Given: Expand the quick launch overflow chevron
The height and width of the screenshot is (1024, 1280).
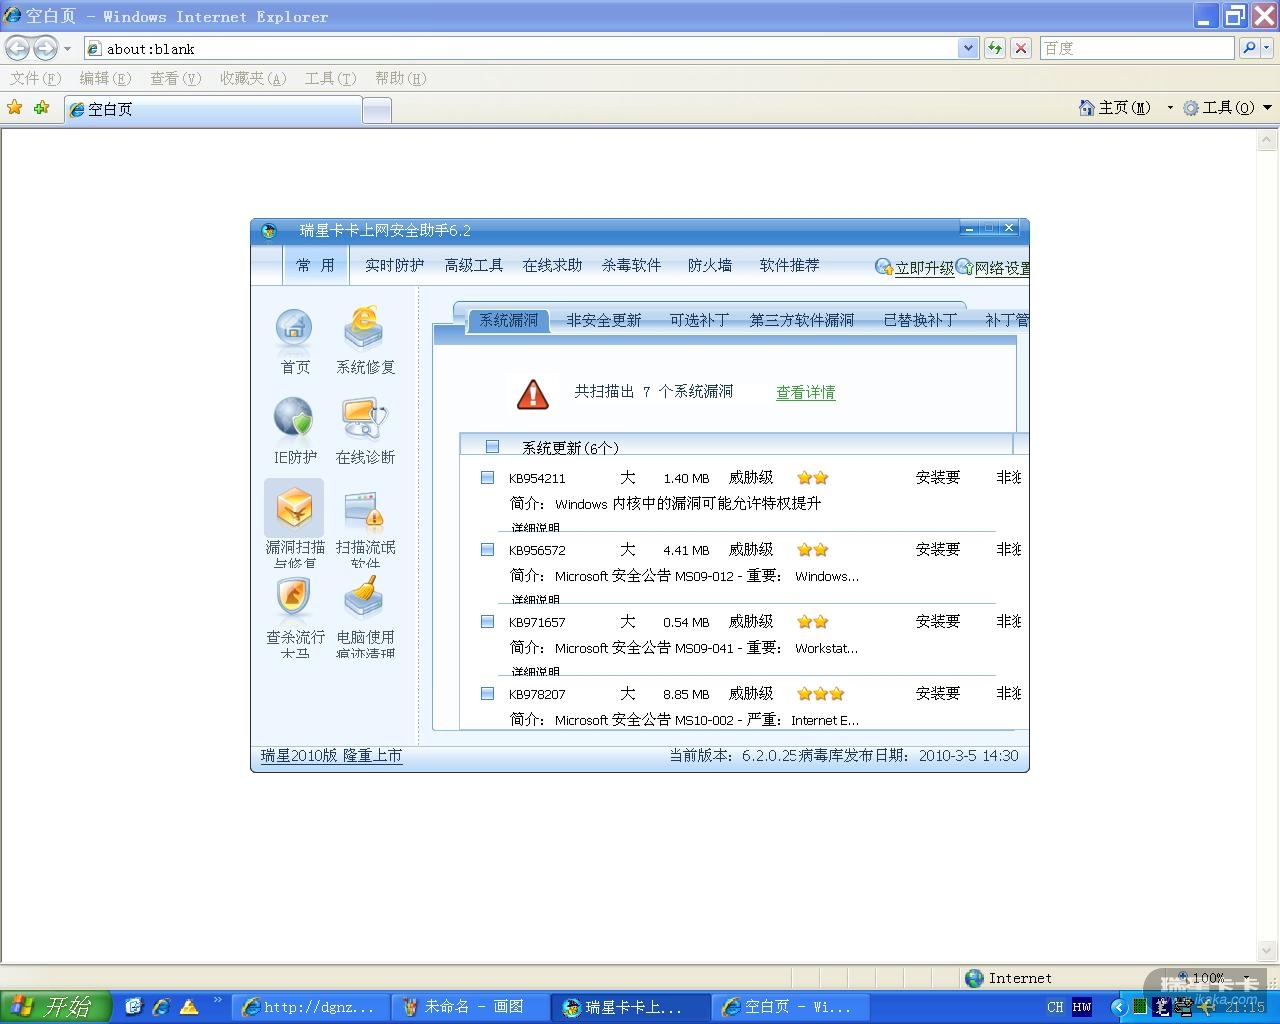Looking at the screenshot, I should click(x=217, y=1001).
